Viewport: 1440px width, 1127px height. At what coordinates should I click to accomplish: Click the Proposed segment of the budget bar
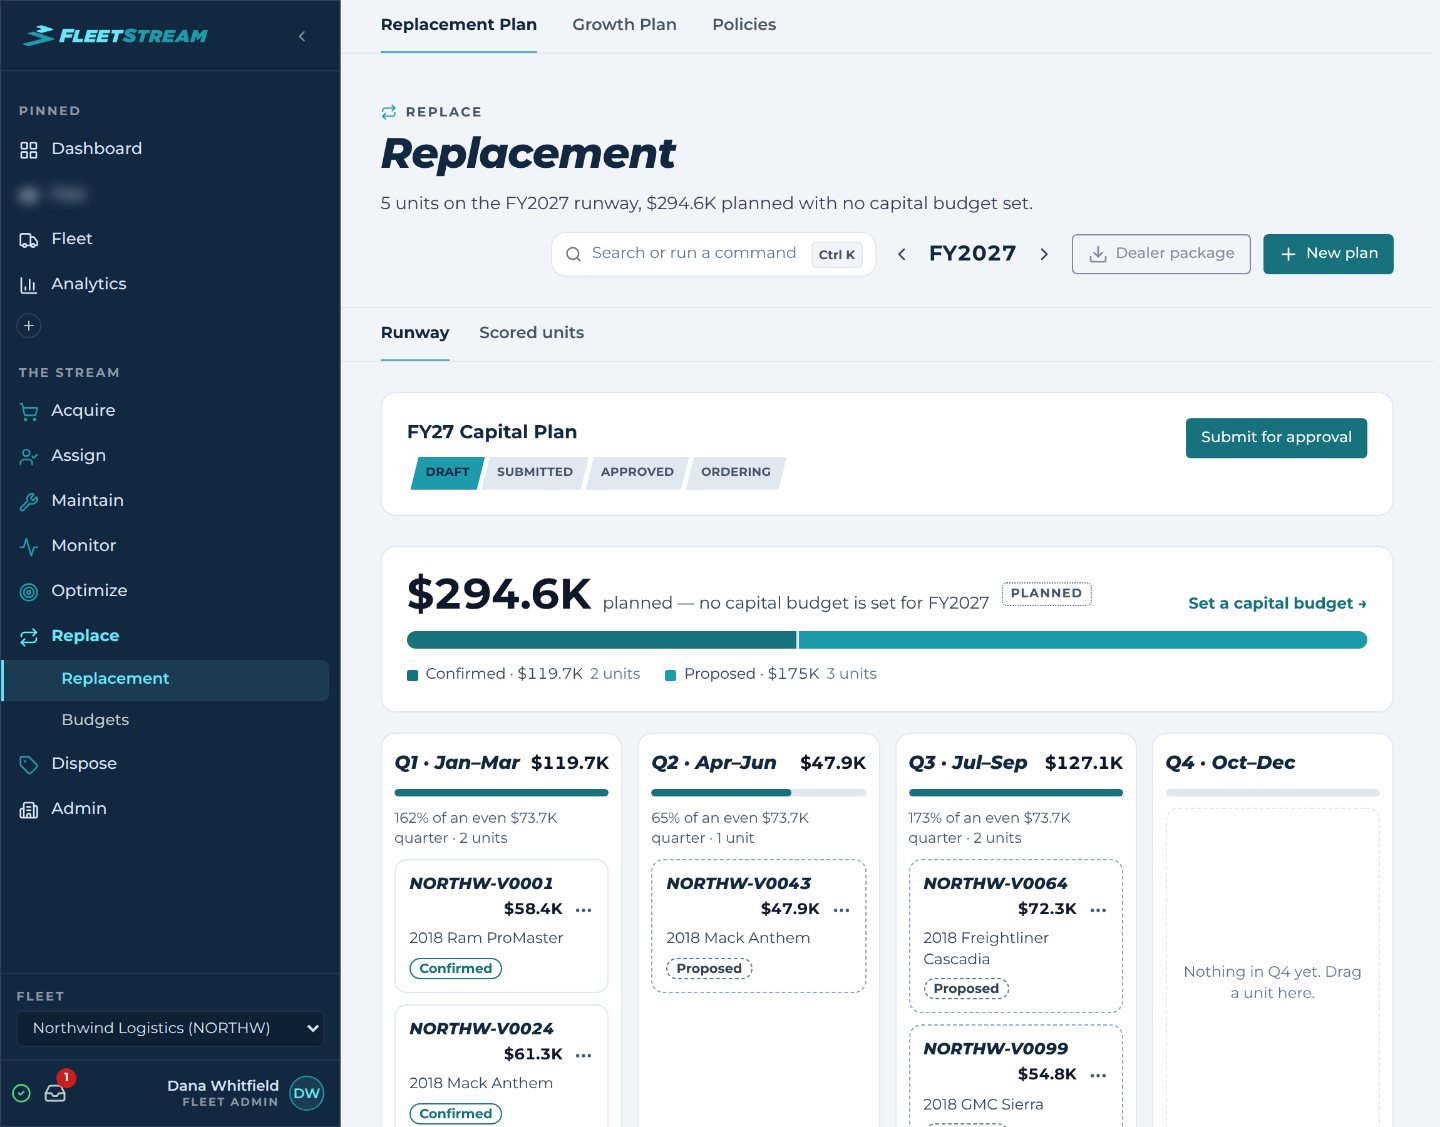1083,640
